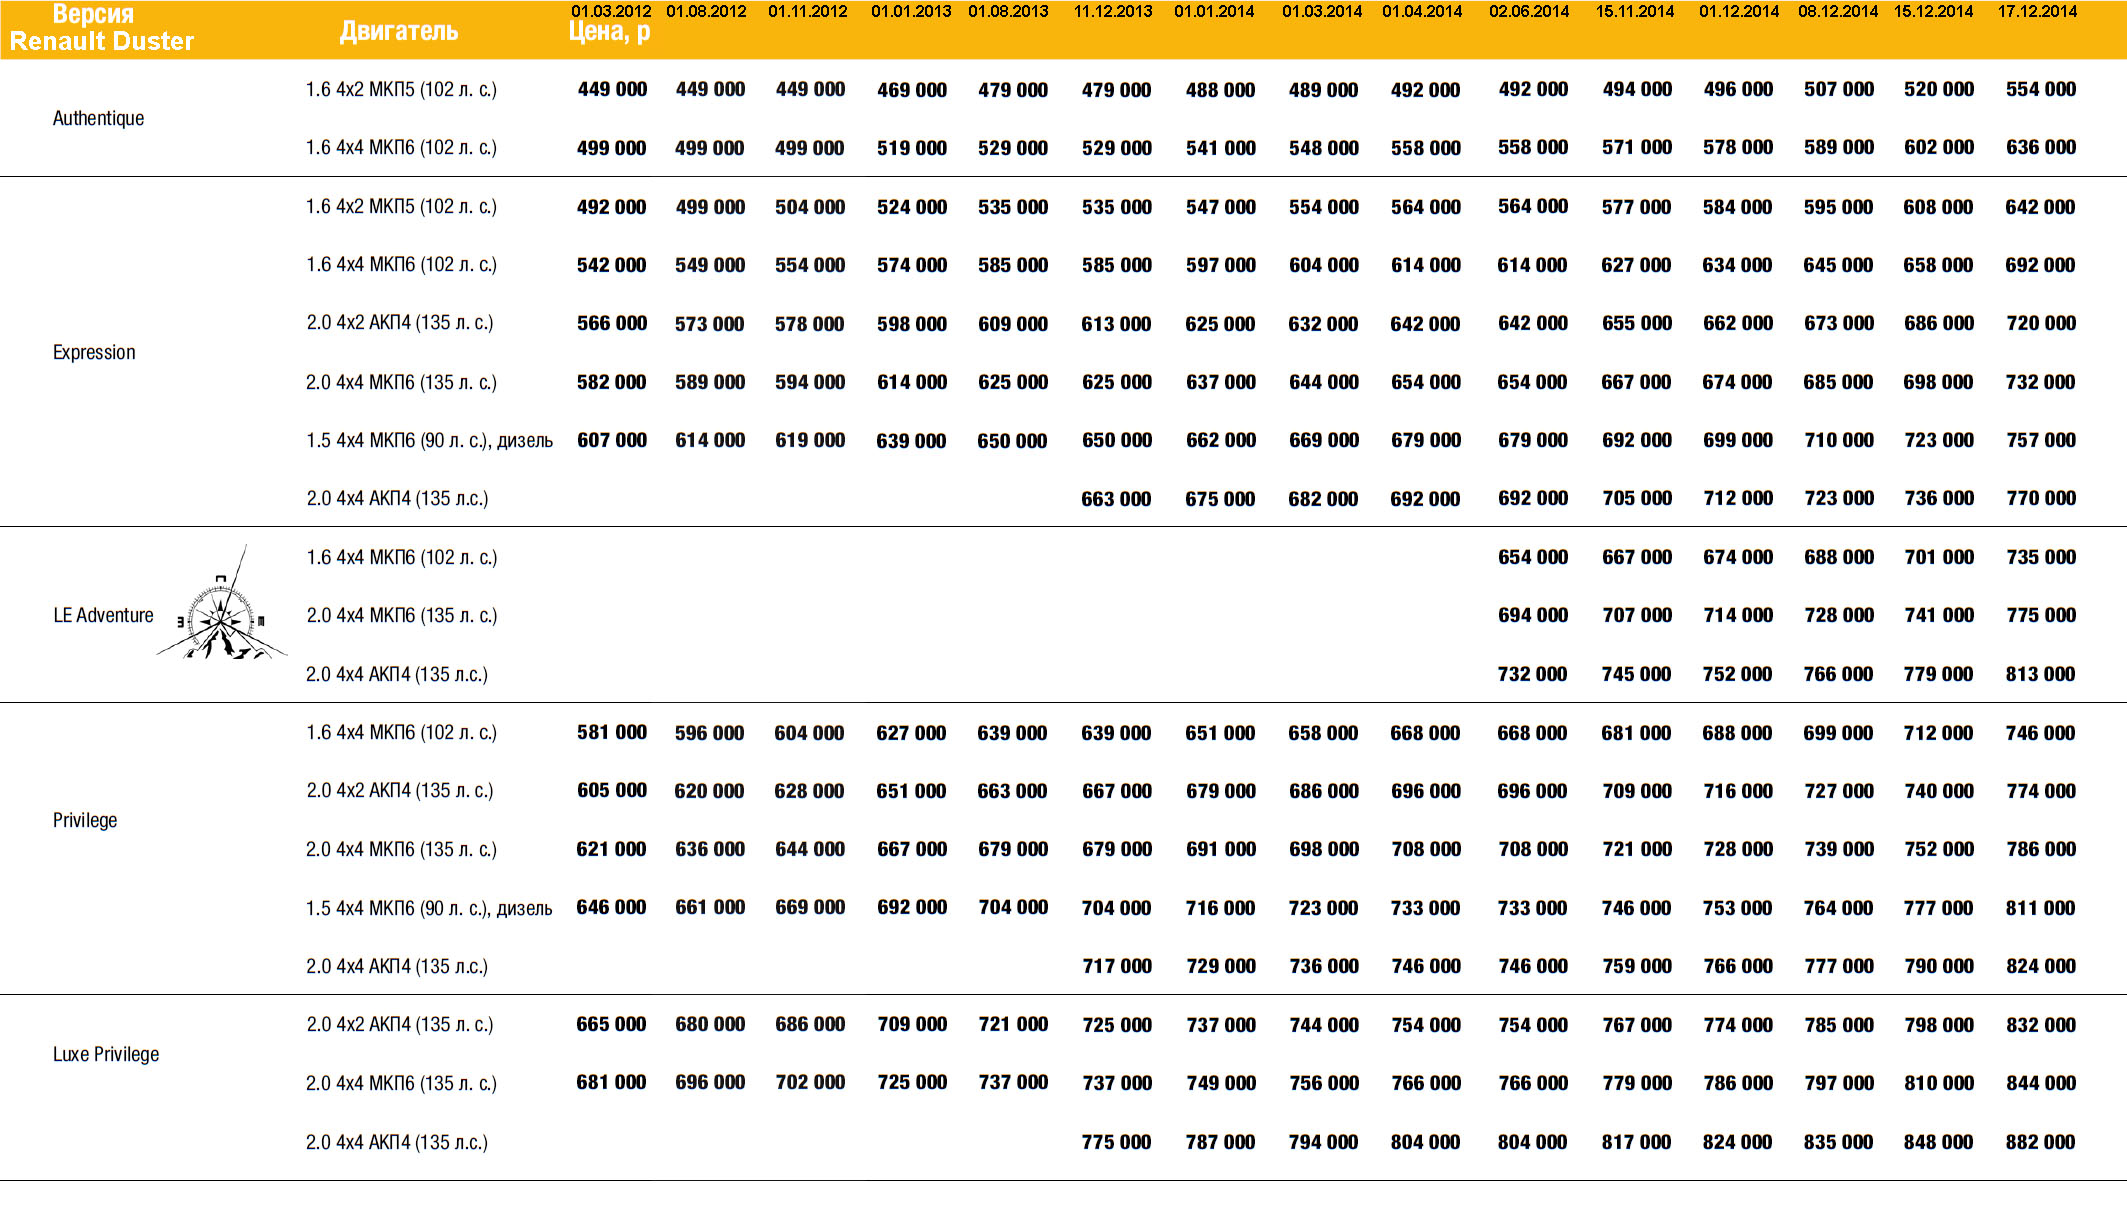Click price cell 607 000

pos(612,440)
